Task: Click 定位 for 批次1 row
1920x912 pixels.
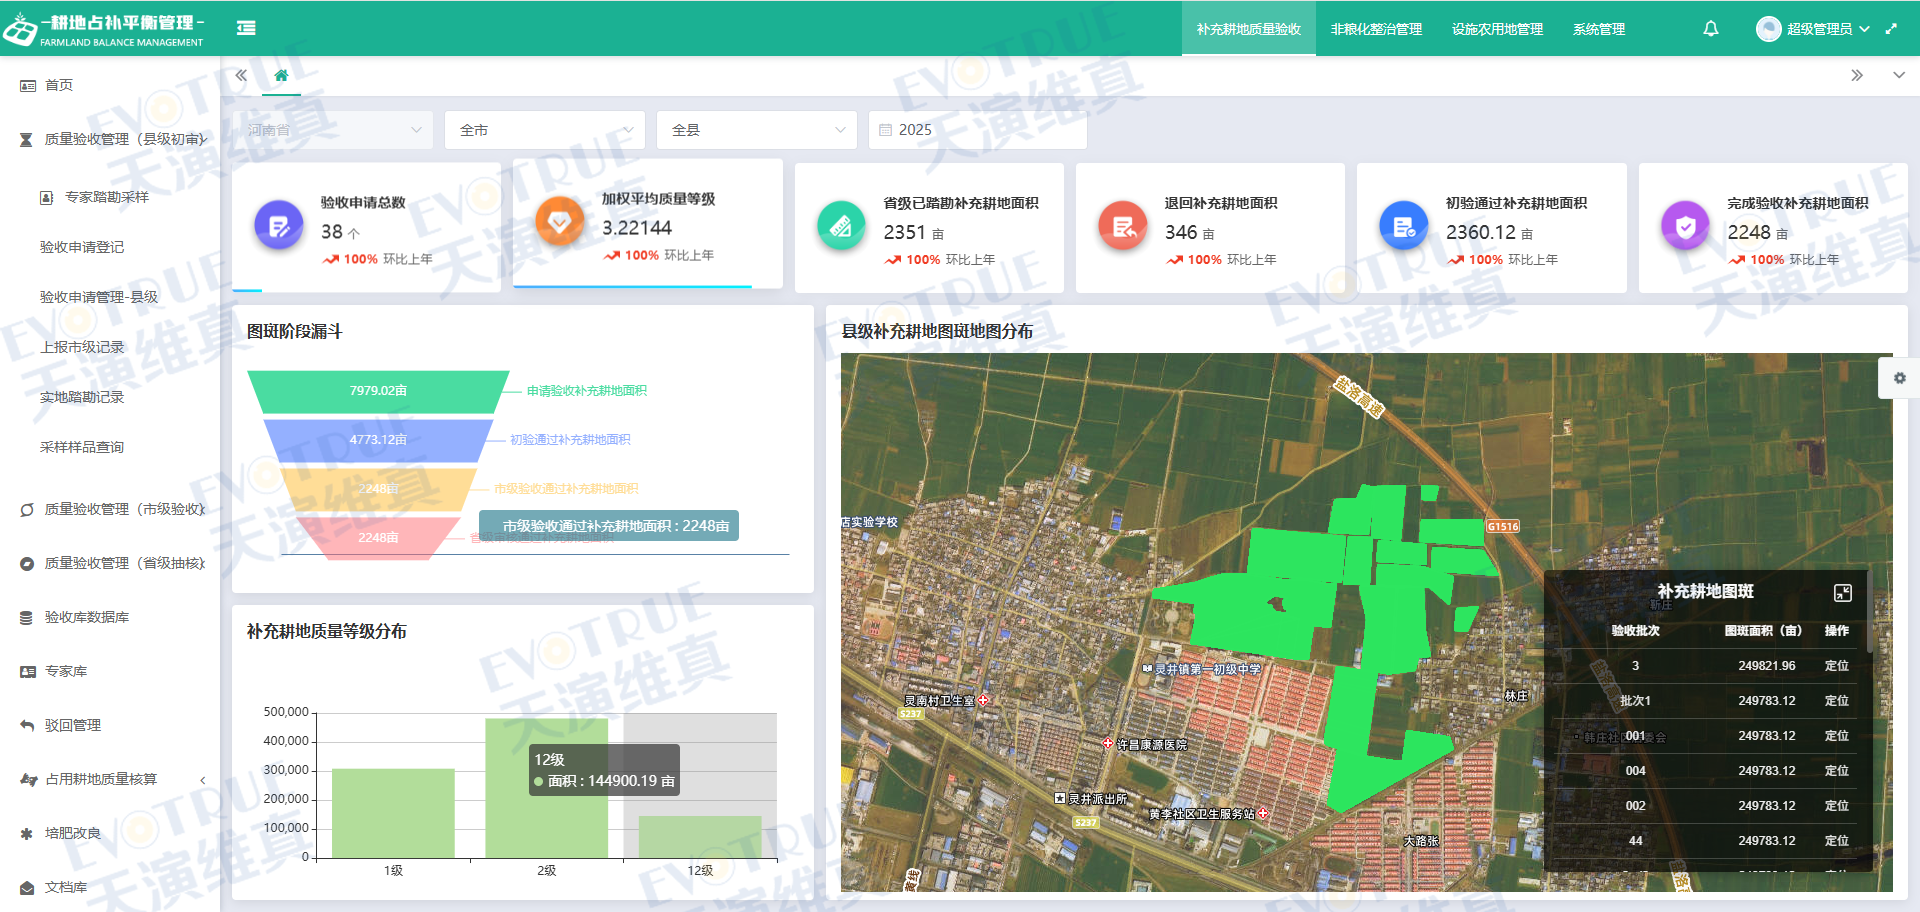Action: coord(1836,701)
